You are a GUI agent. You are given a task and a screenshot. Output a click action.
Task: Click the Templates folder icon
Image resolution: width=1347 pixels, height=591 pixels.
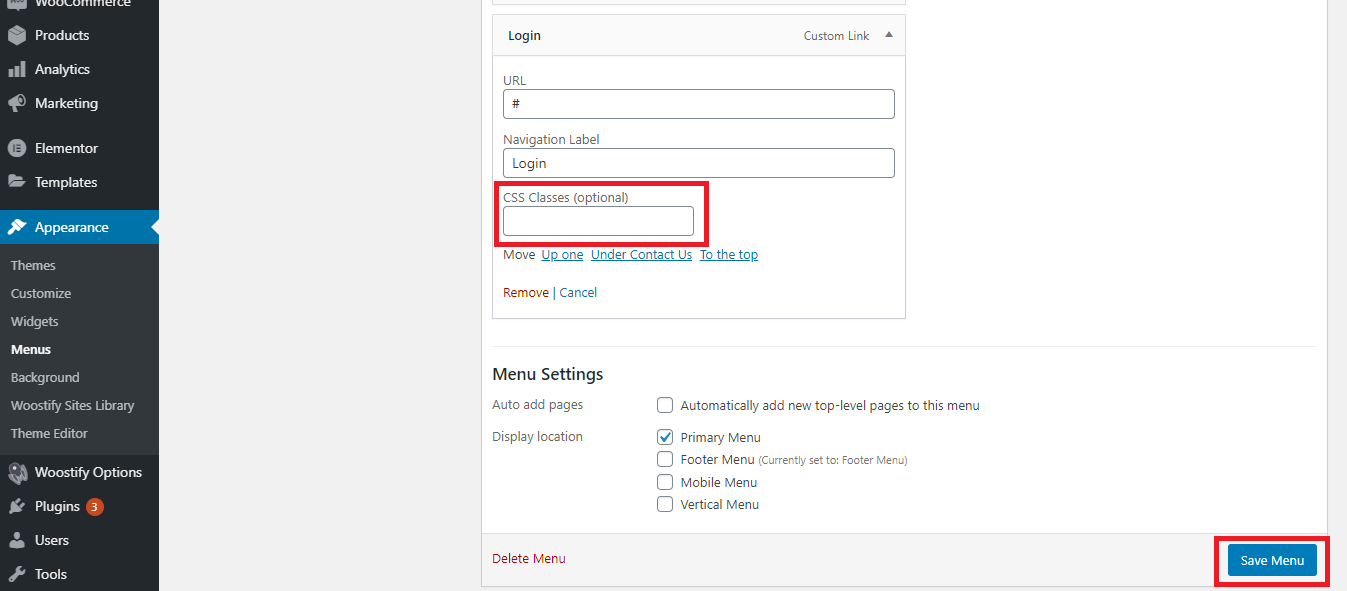(x=17, y=182)
